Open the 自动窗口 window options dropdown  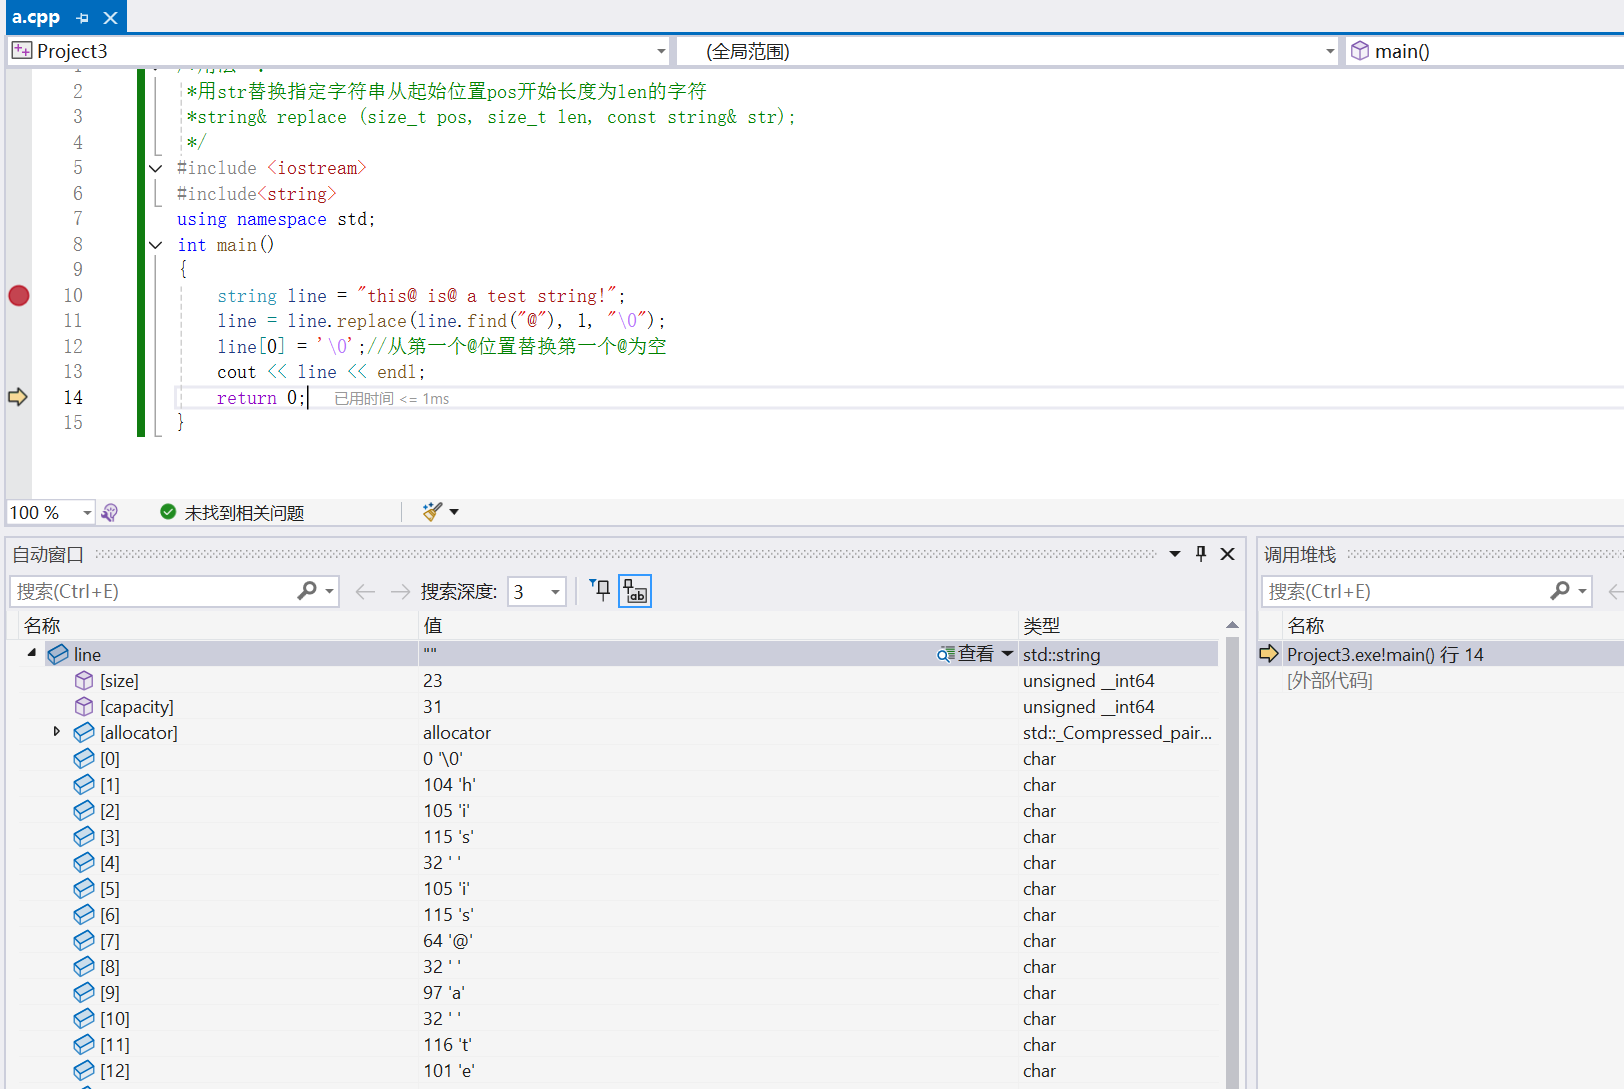(x=1175, y=554)
